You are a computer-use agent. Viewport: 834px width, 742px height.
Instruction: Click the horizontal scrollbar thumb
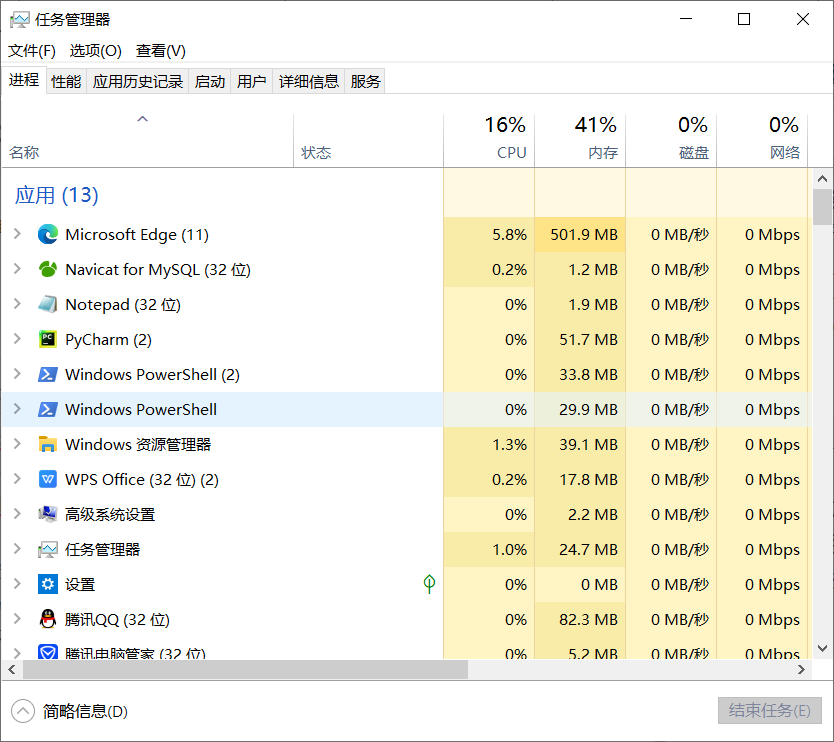tap(245, 670)
